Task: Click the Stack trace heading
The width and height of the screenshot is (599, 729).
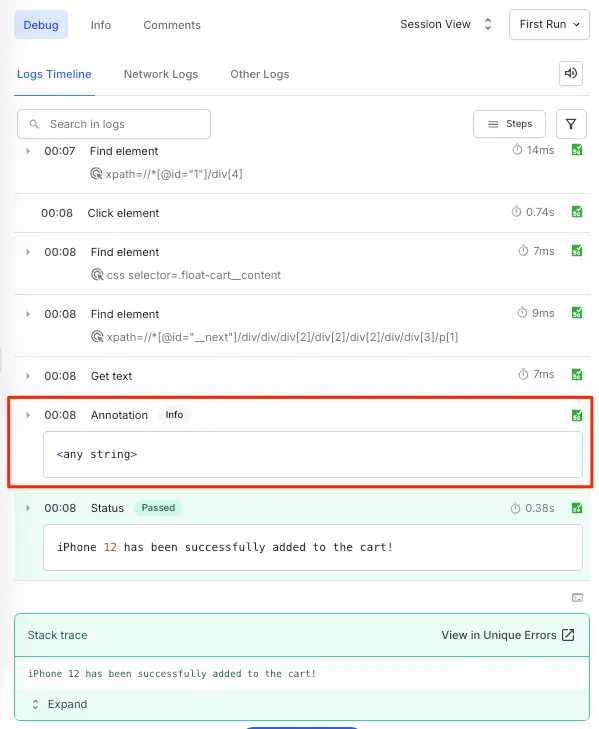Action: point(57,635)
